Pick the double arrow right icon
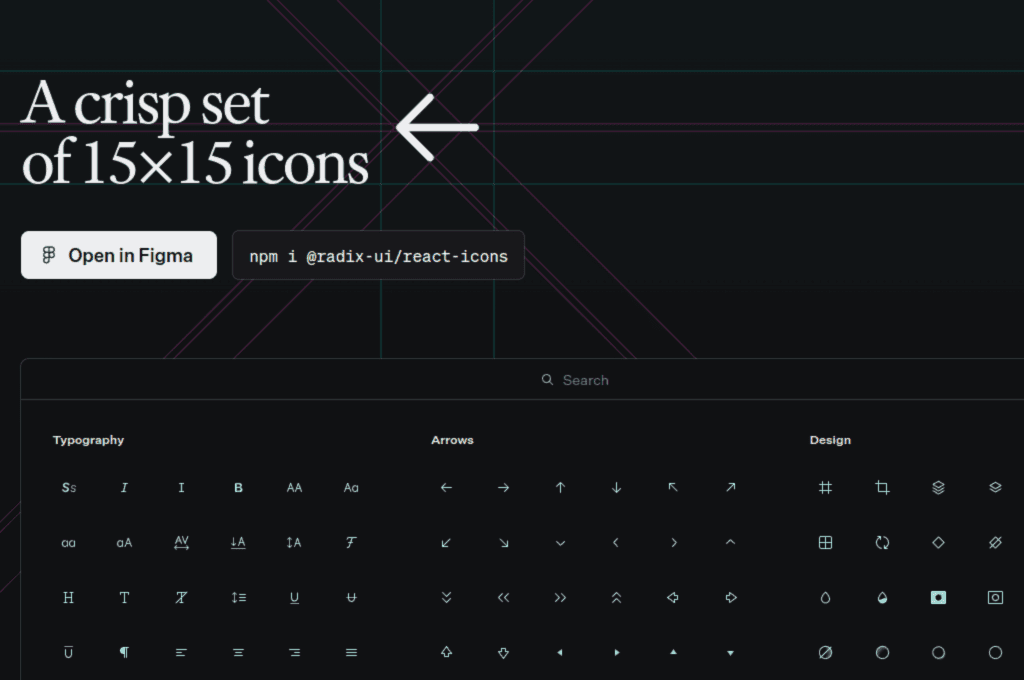Screen dimensions: 1024x680 [x=560, y=597]
